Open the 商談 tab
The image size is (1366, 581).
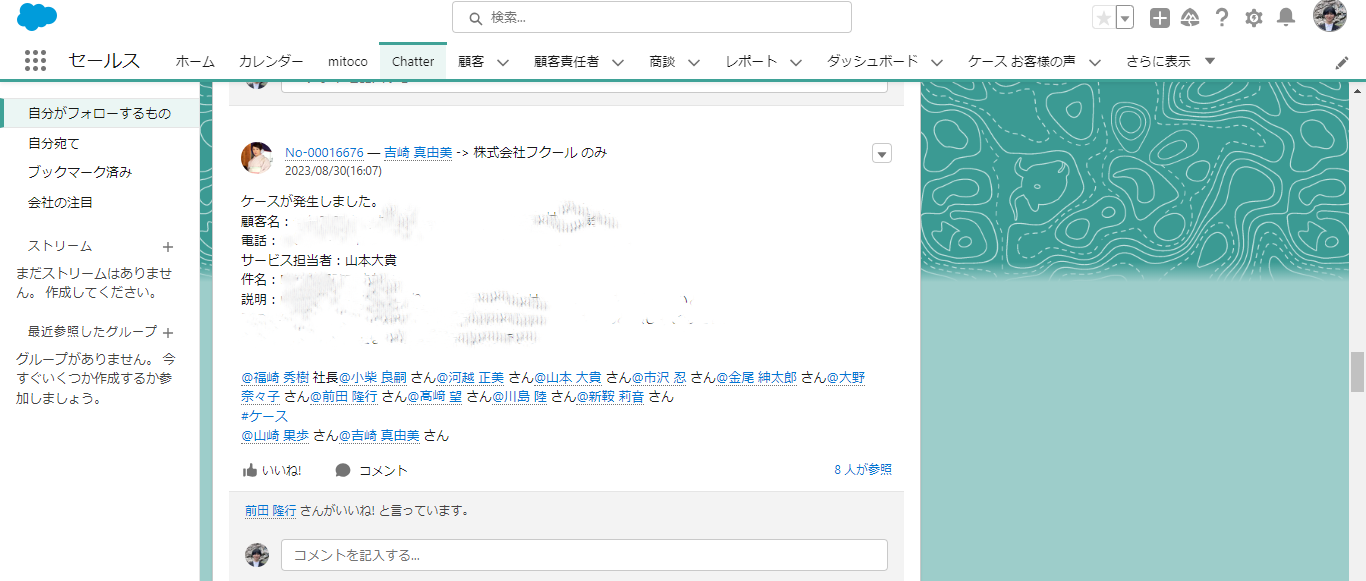pyautogui.click(x=662, y=61)
